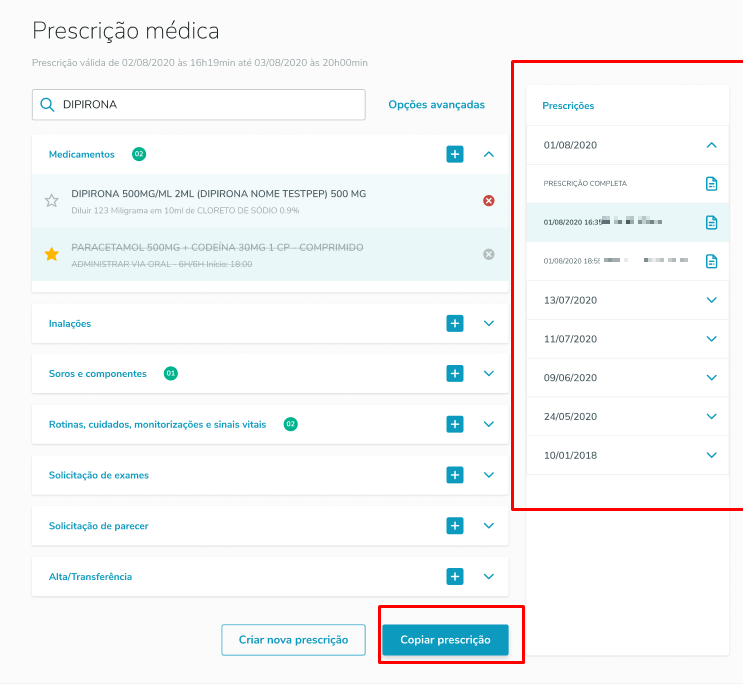Unfavorite the PARACETAMOL + CODEÍNA star
The height and width of the screenshot is (684, 743).
coord(52,254)
